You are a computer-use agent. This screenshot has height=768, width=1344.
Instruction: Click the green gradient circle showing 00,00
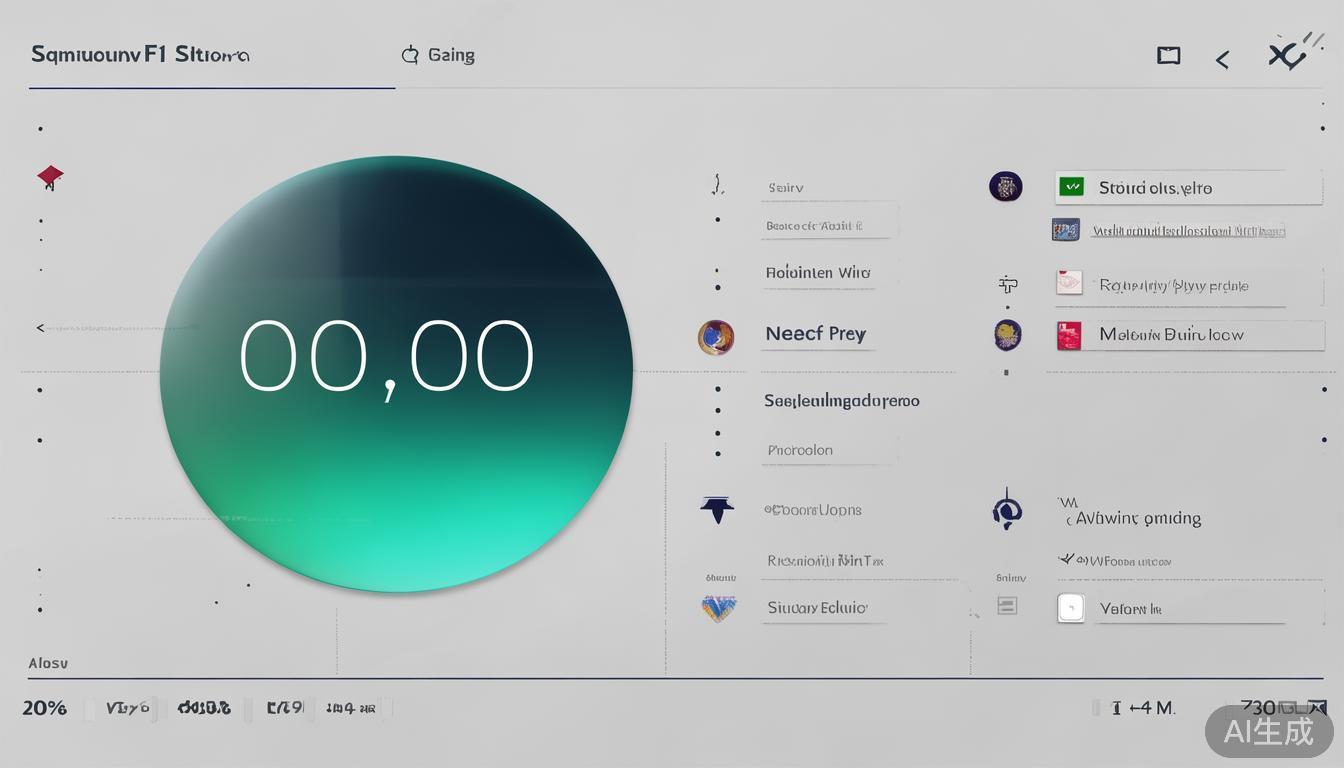coord(396,372)
